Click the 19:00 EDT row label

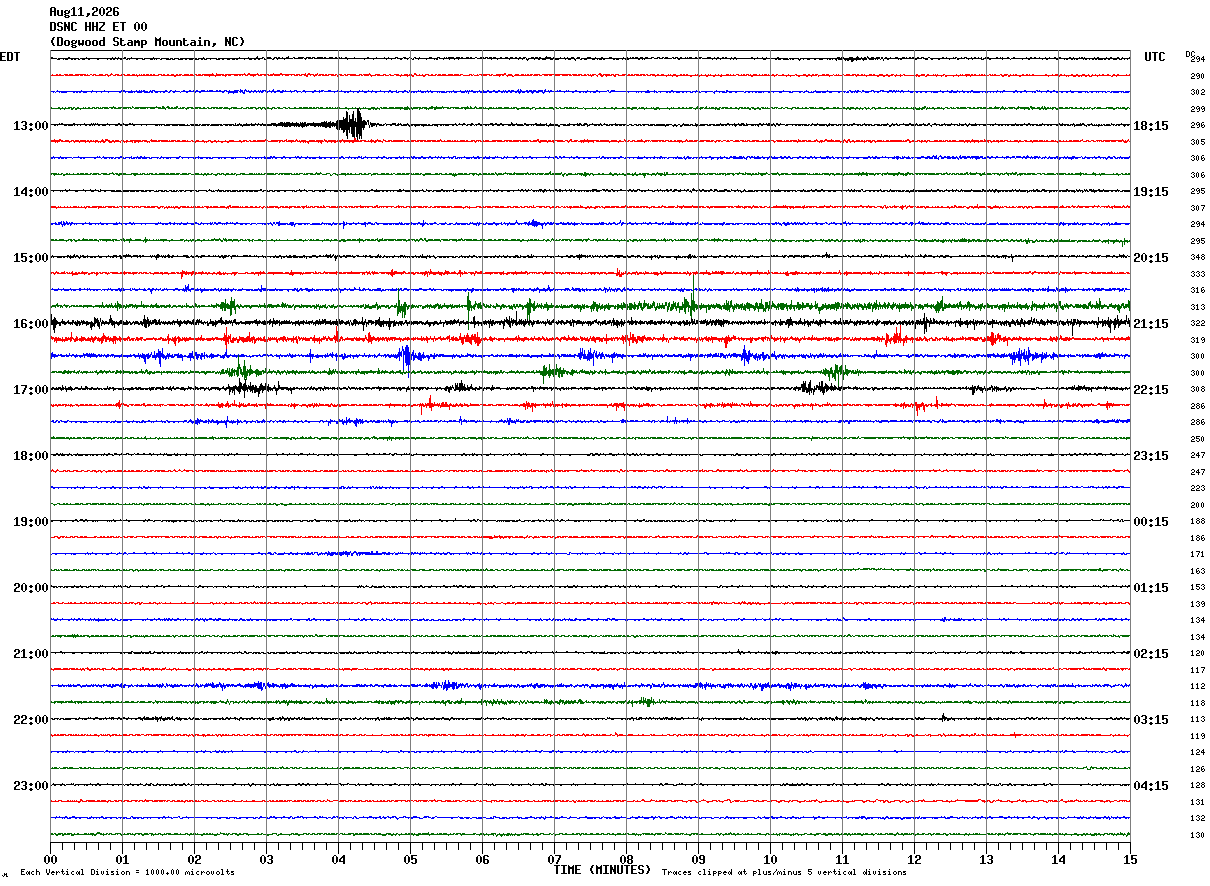click(x=31, y=522)
